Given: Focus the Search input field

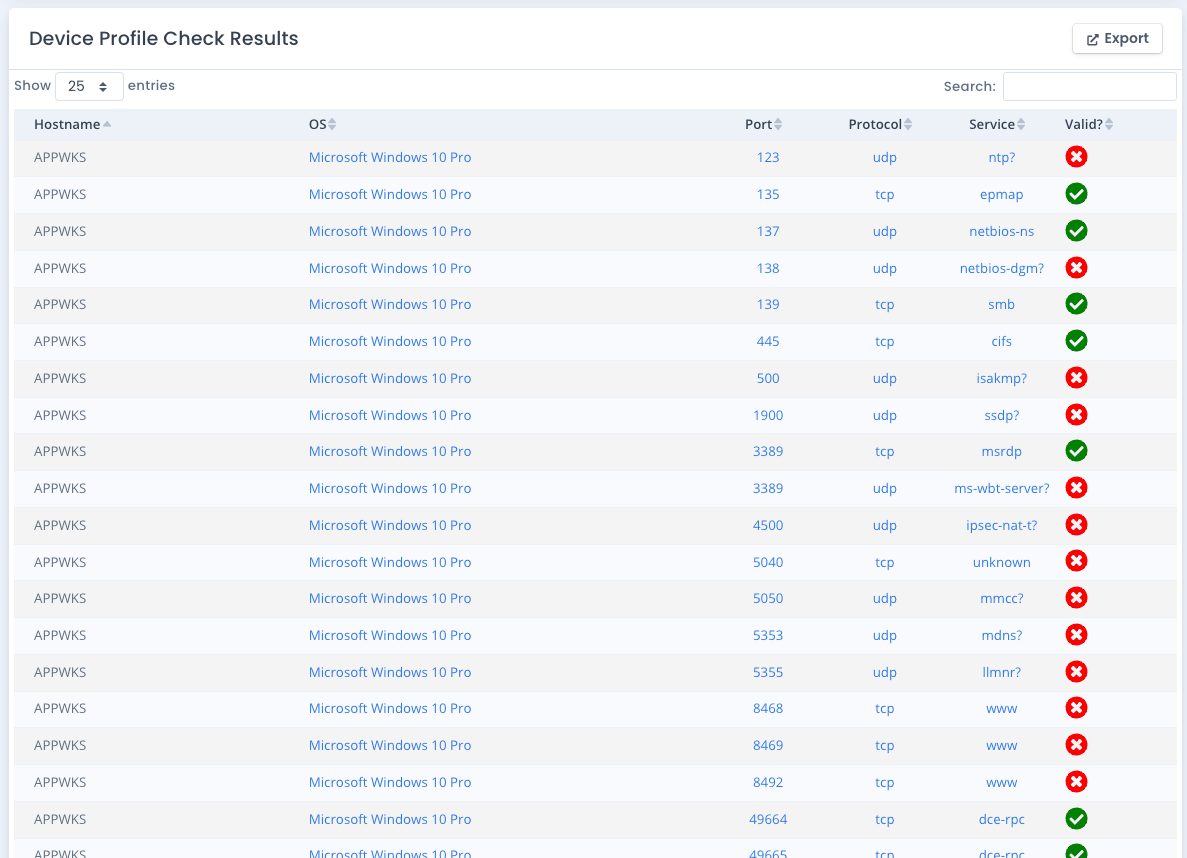Looking at the screenshot, I should point(1089,86).
